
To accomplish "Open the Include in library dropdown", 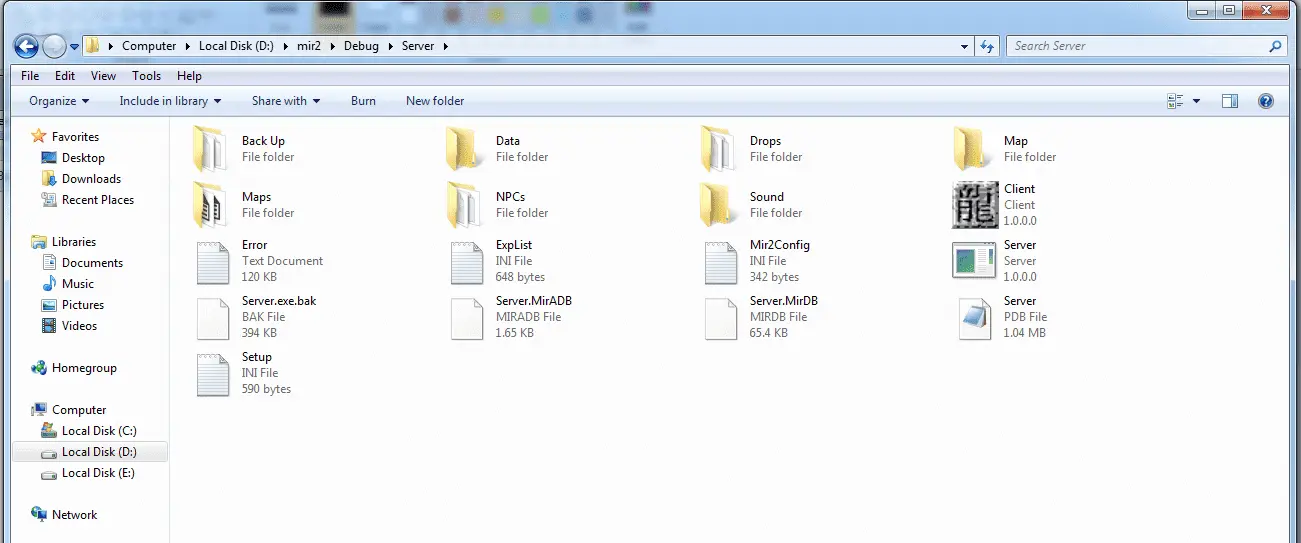I will (170, 101).
